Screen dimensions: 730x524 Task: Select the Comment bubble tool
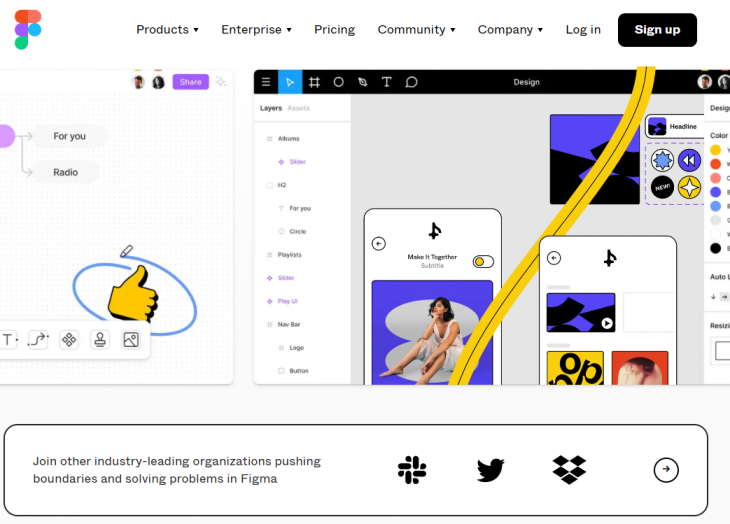tap(411, 82)
